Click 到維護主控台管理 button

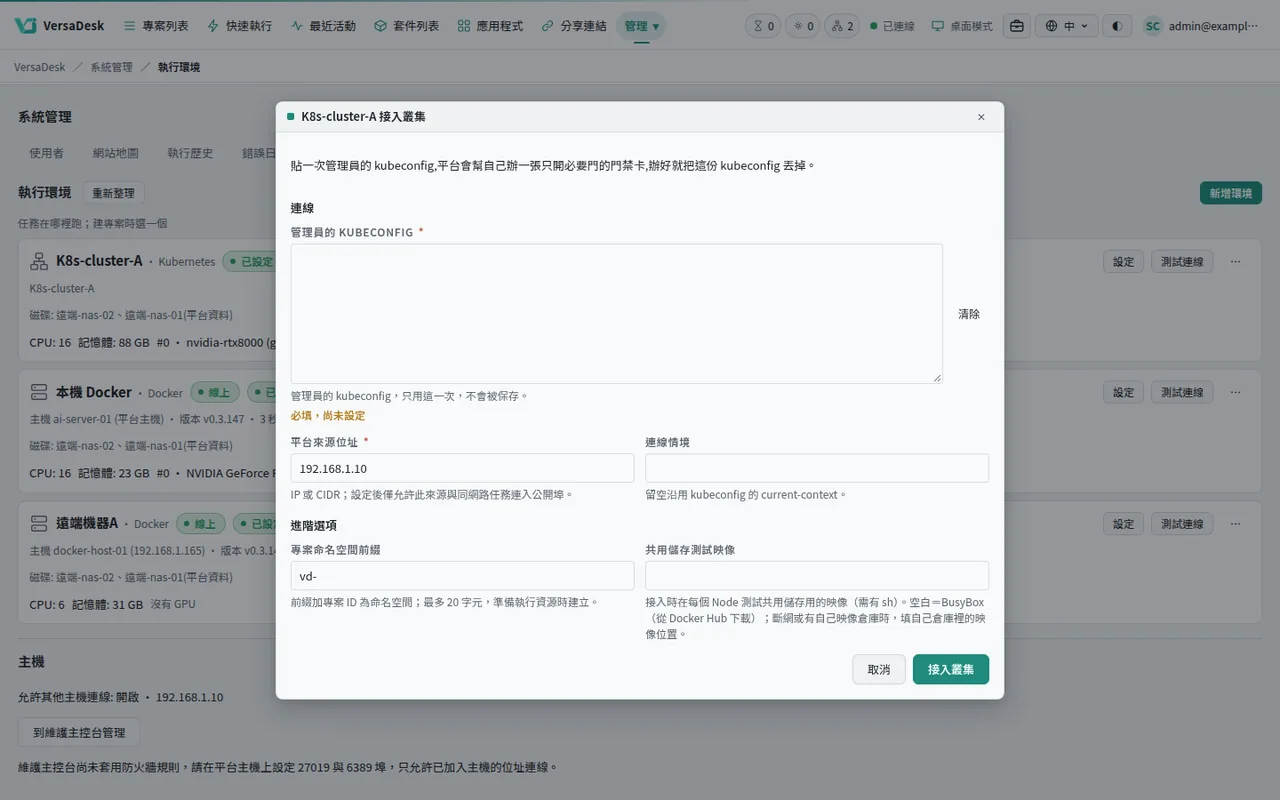[x=79, y=732]
